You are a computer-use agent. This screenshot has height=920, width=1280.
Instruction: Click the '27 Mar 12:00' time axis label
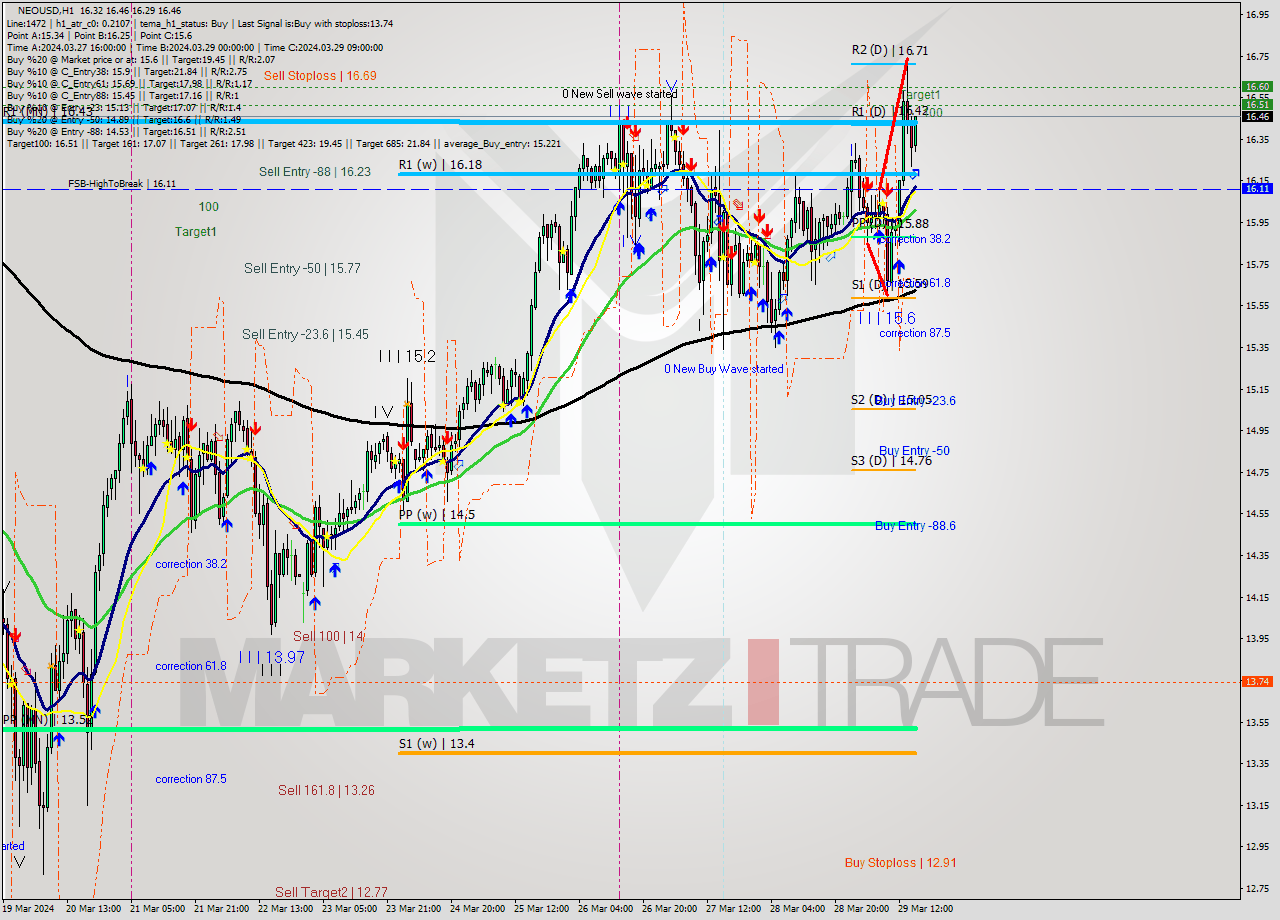[734, 909]
